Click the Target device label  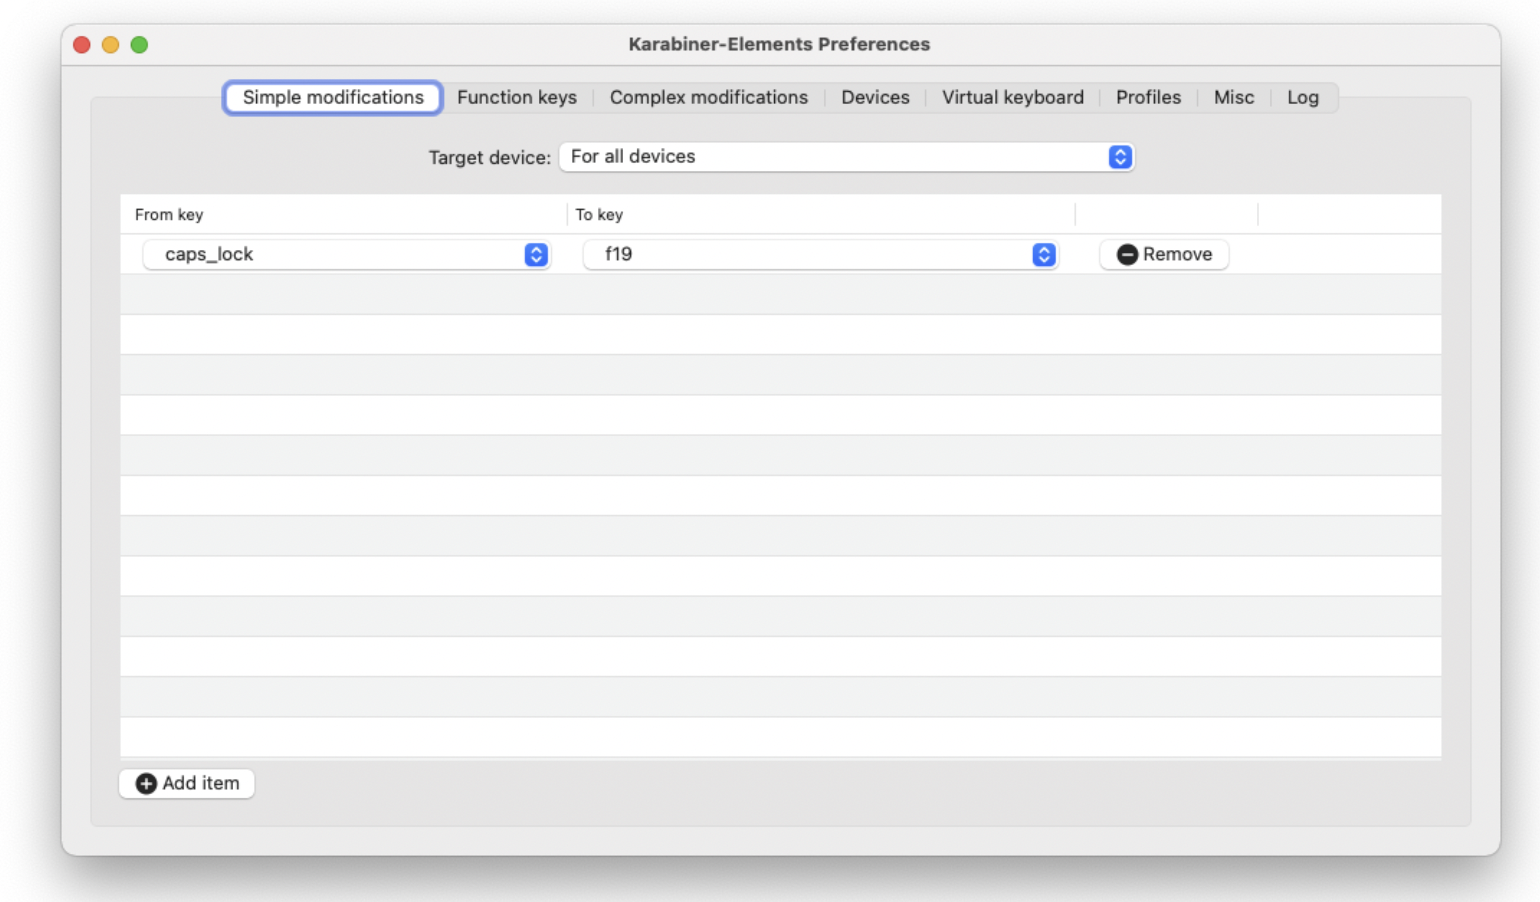coord(489,157)
